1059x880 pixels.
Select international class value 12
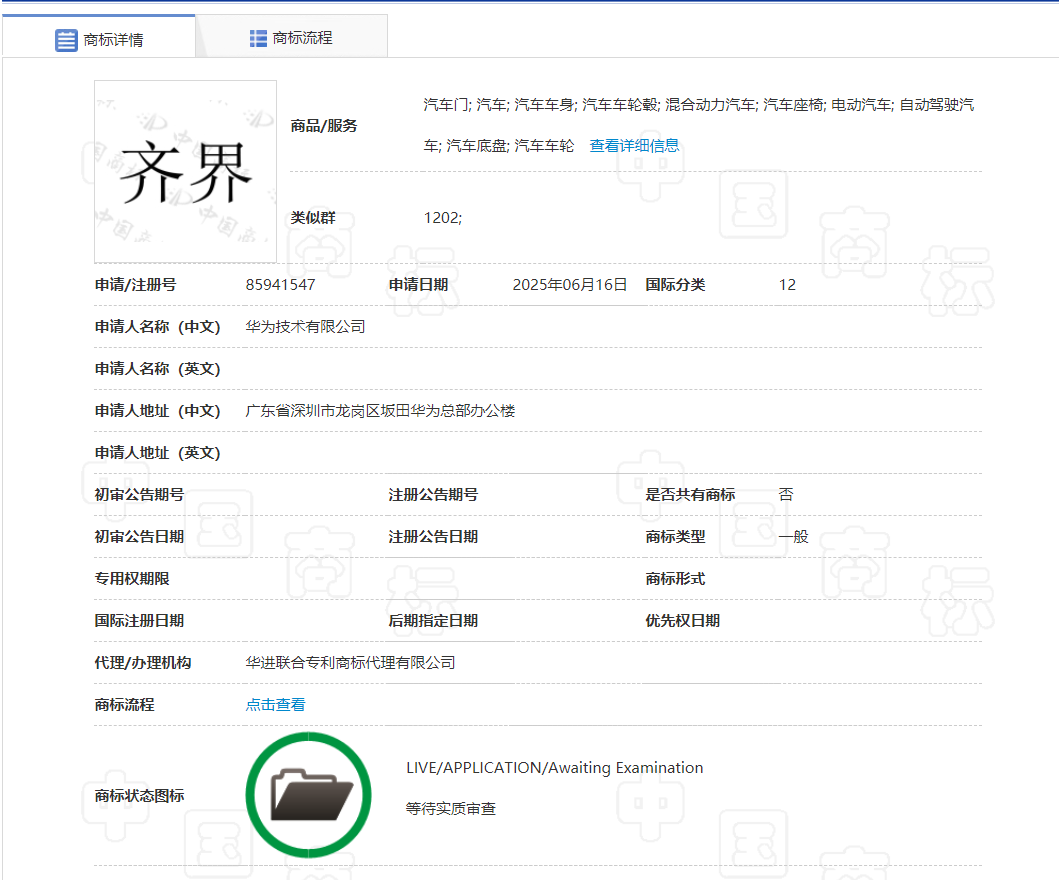(787, 285)
